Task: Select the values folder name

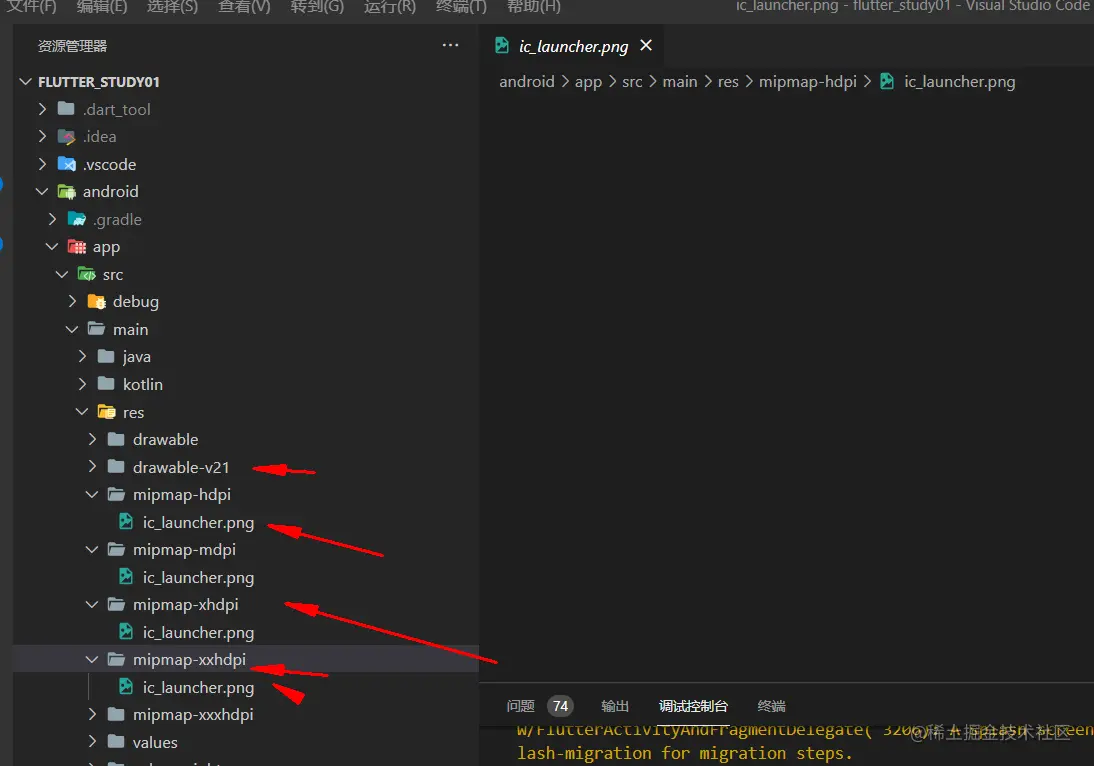Action: (155, 742)
